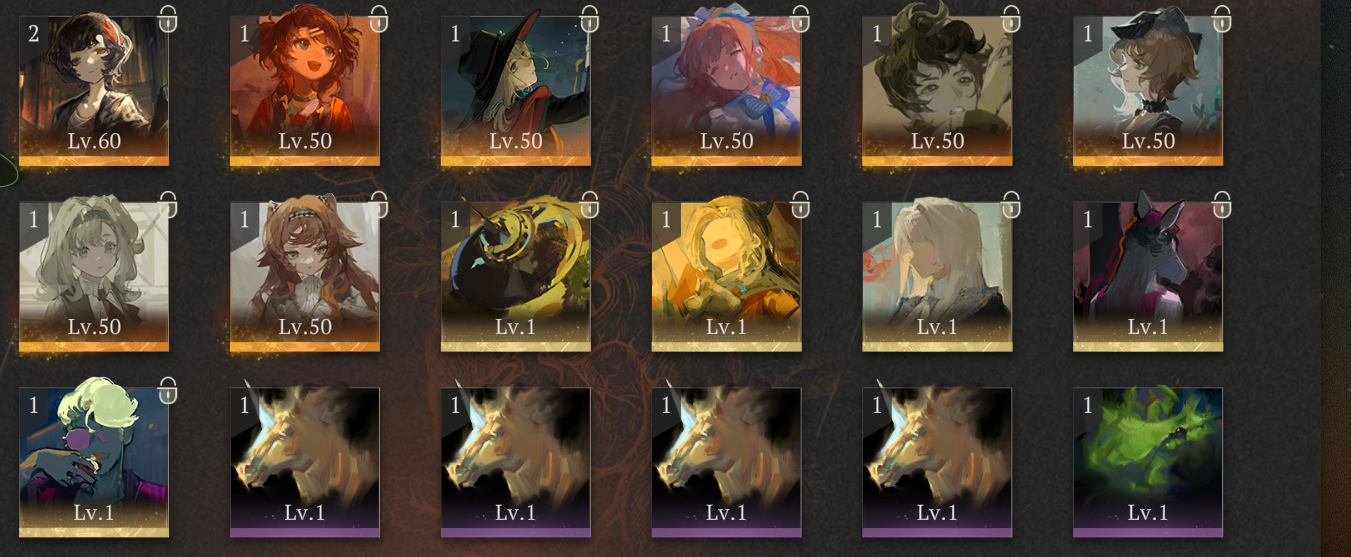Select the leftmost purple unicorn card

click(x=305, y=463)
